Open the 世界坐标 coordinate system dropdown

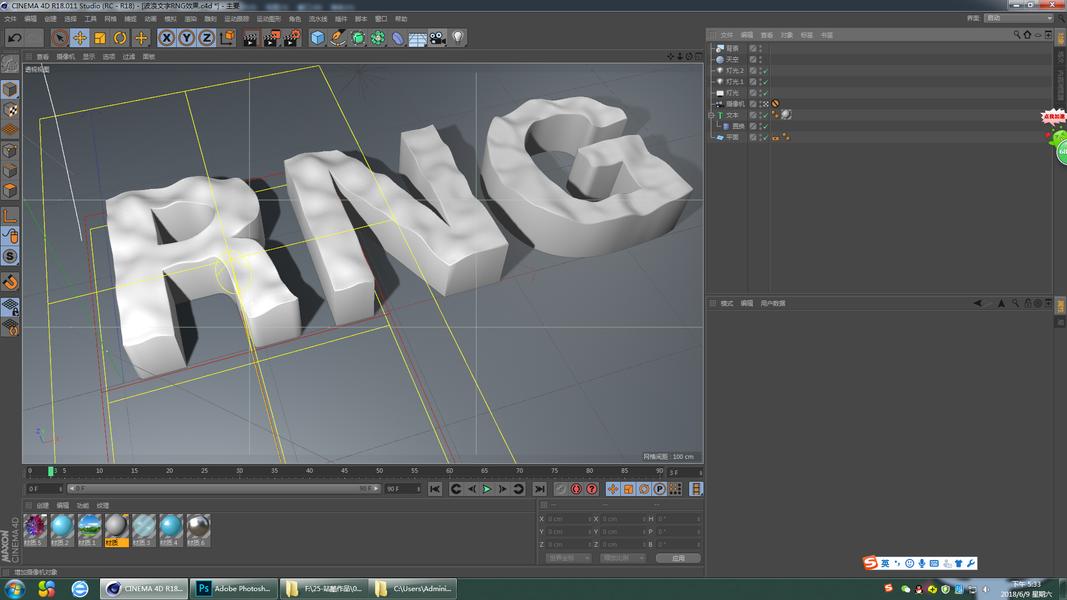coord(568,558)
